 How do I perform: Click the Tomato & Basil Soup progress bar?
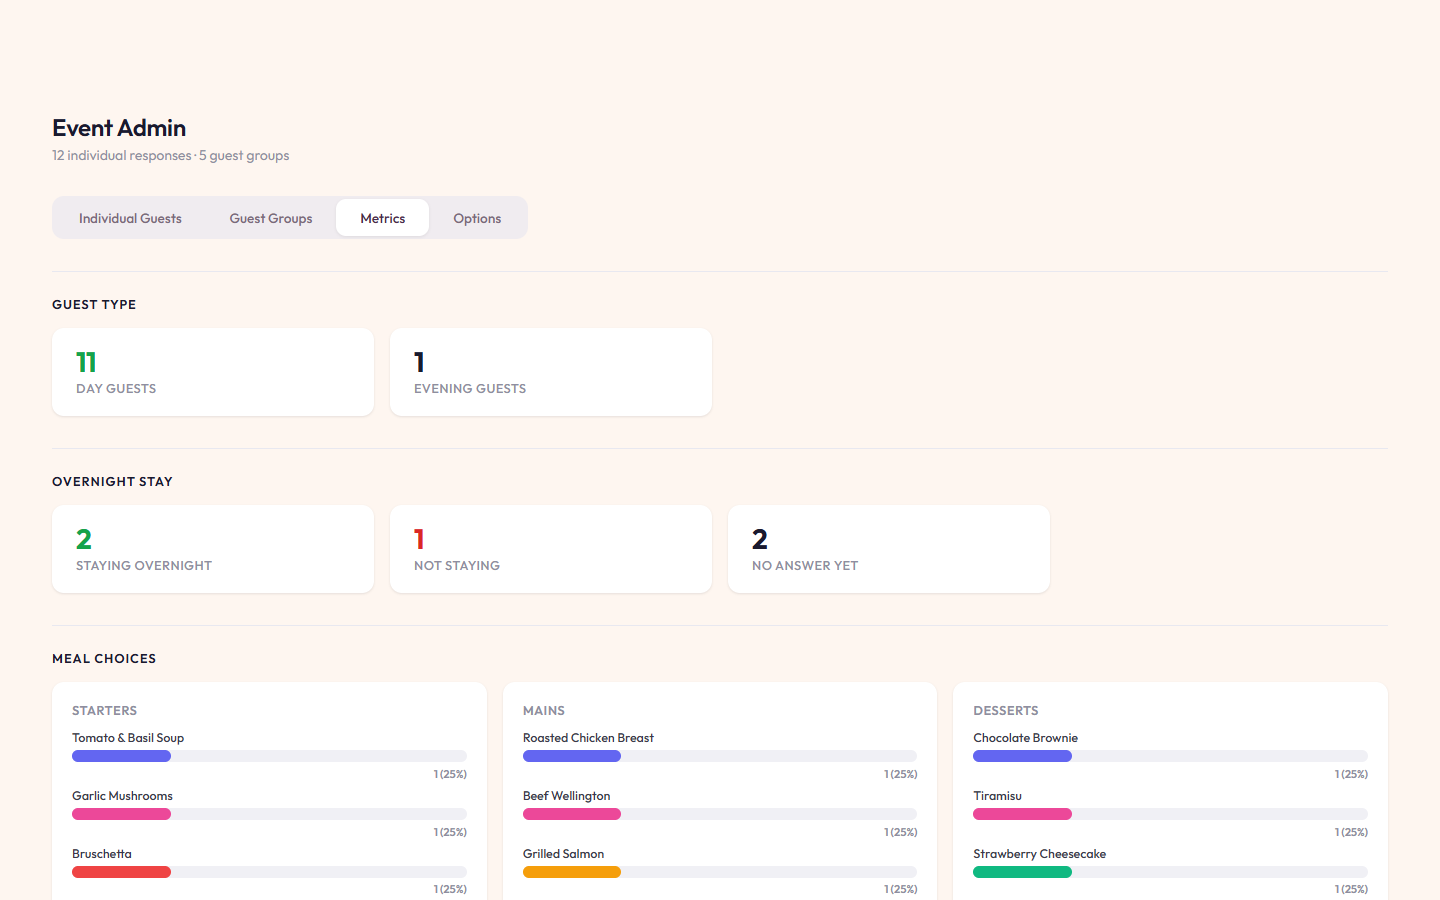(x=269, y=756)
